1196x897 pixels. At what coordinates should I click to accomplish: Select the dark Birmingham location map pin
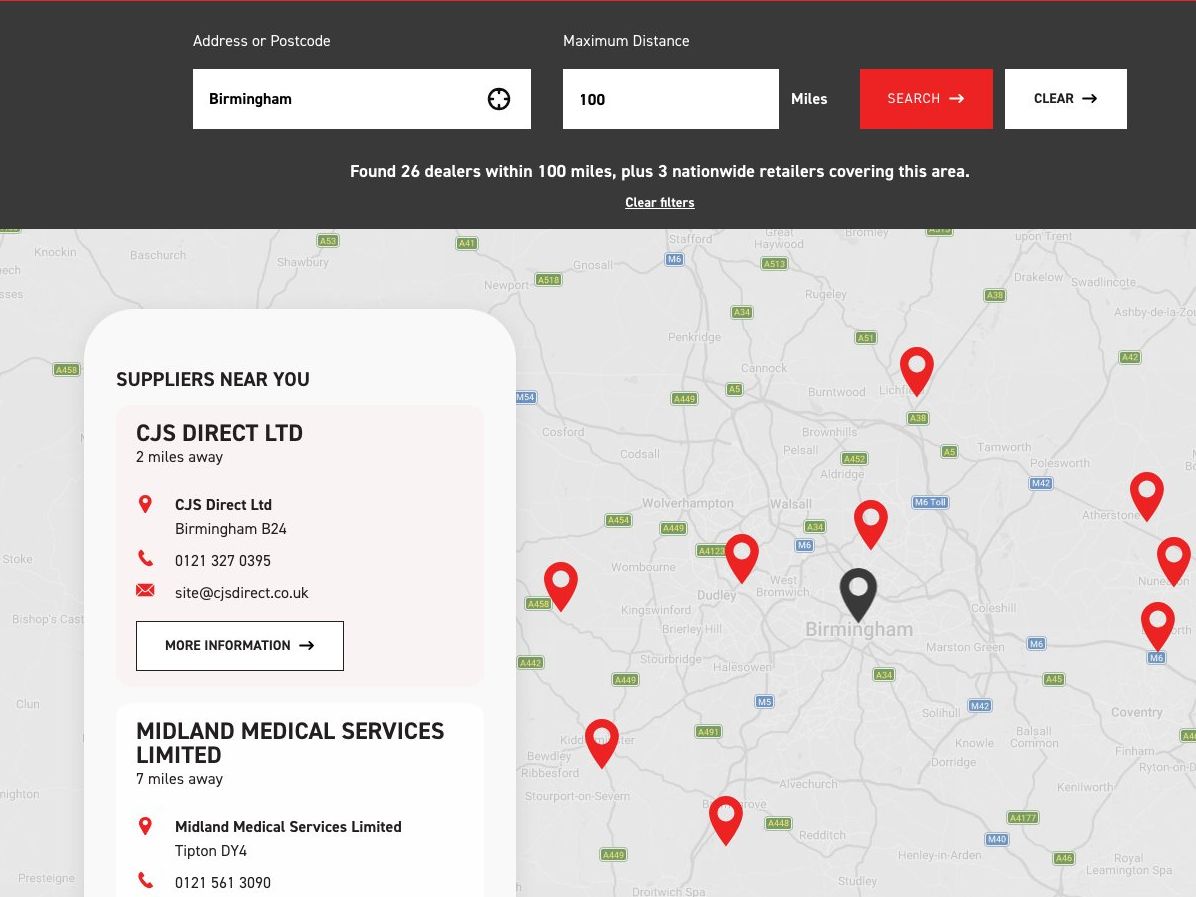tap(858, 595)
